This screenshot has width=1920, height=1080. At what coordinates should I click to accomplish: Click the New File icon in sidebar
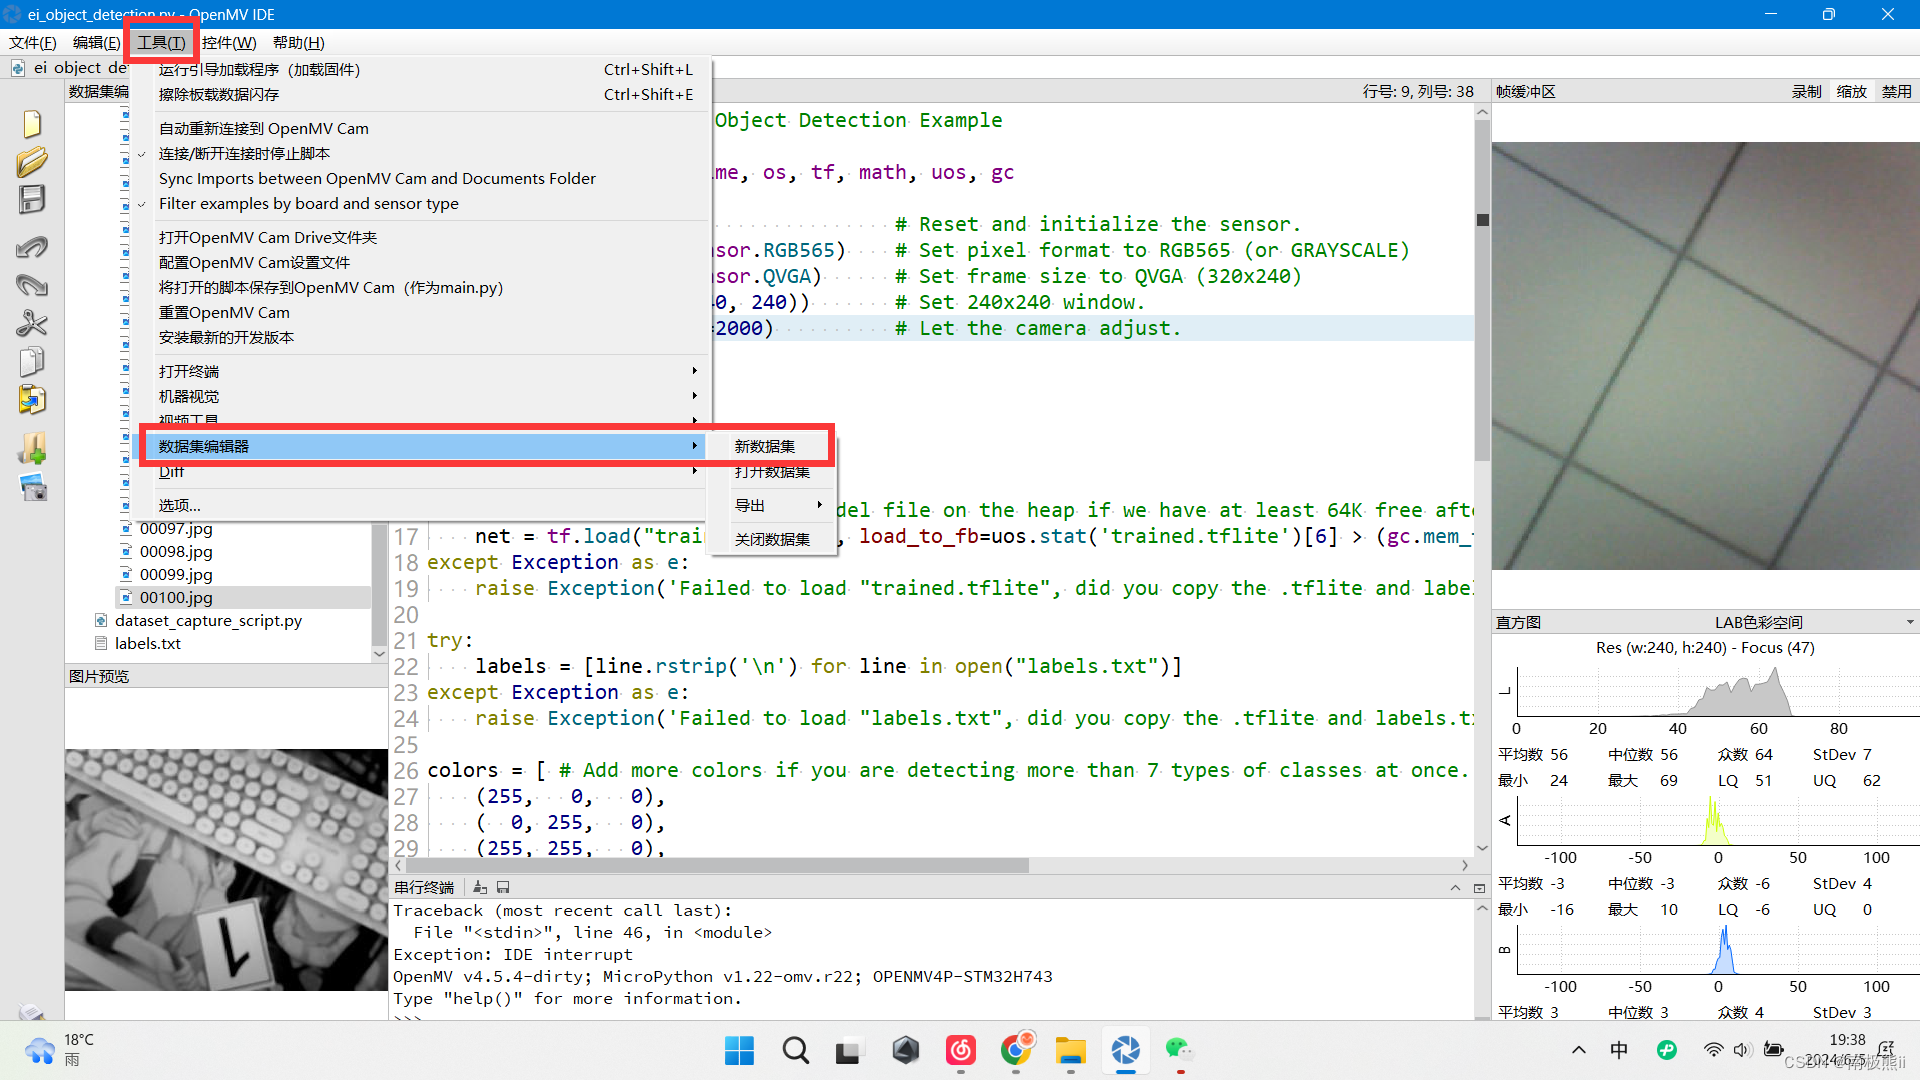[32, 124]
